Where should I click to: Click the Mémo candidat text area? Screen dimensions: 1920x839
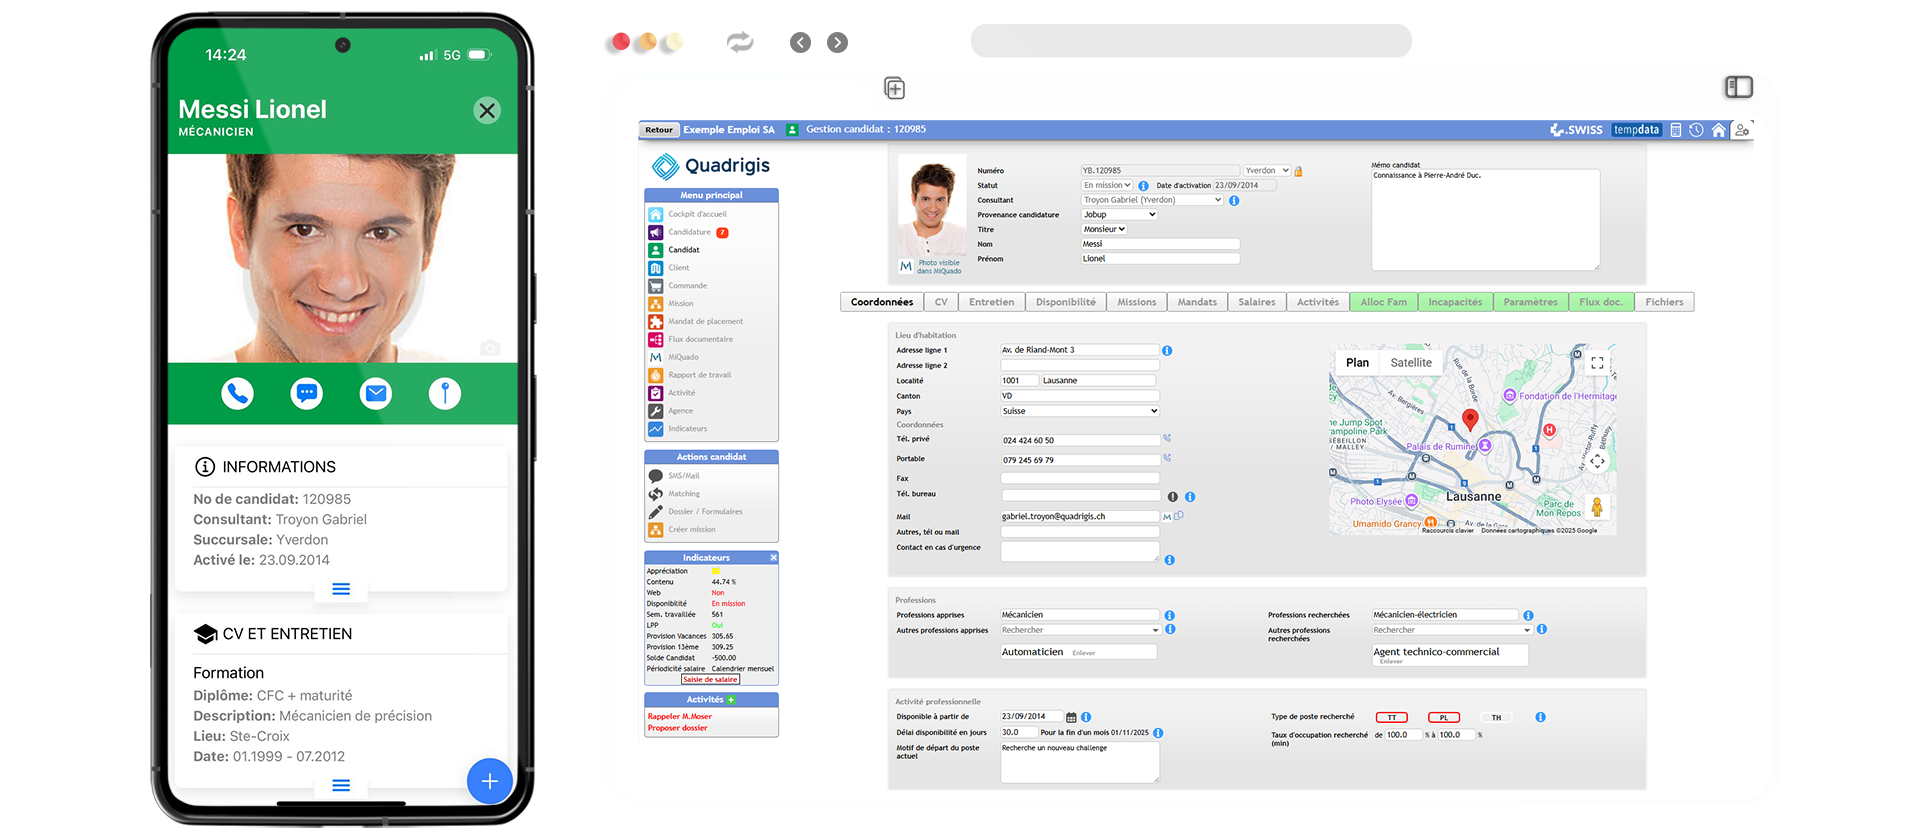(x=1485, y=220)
